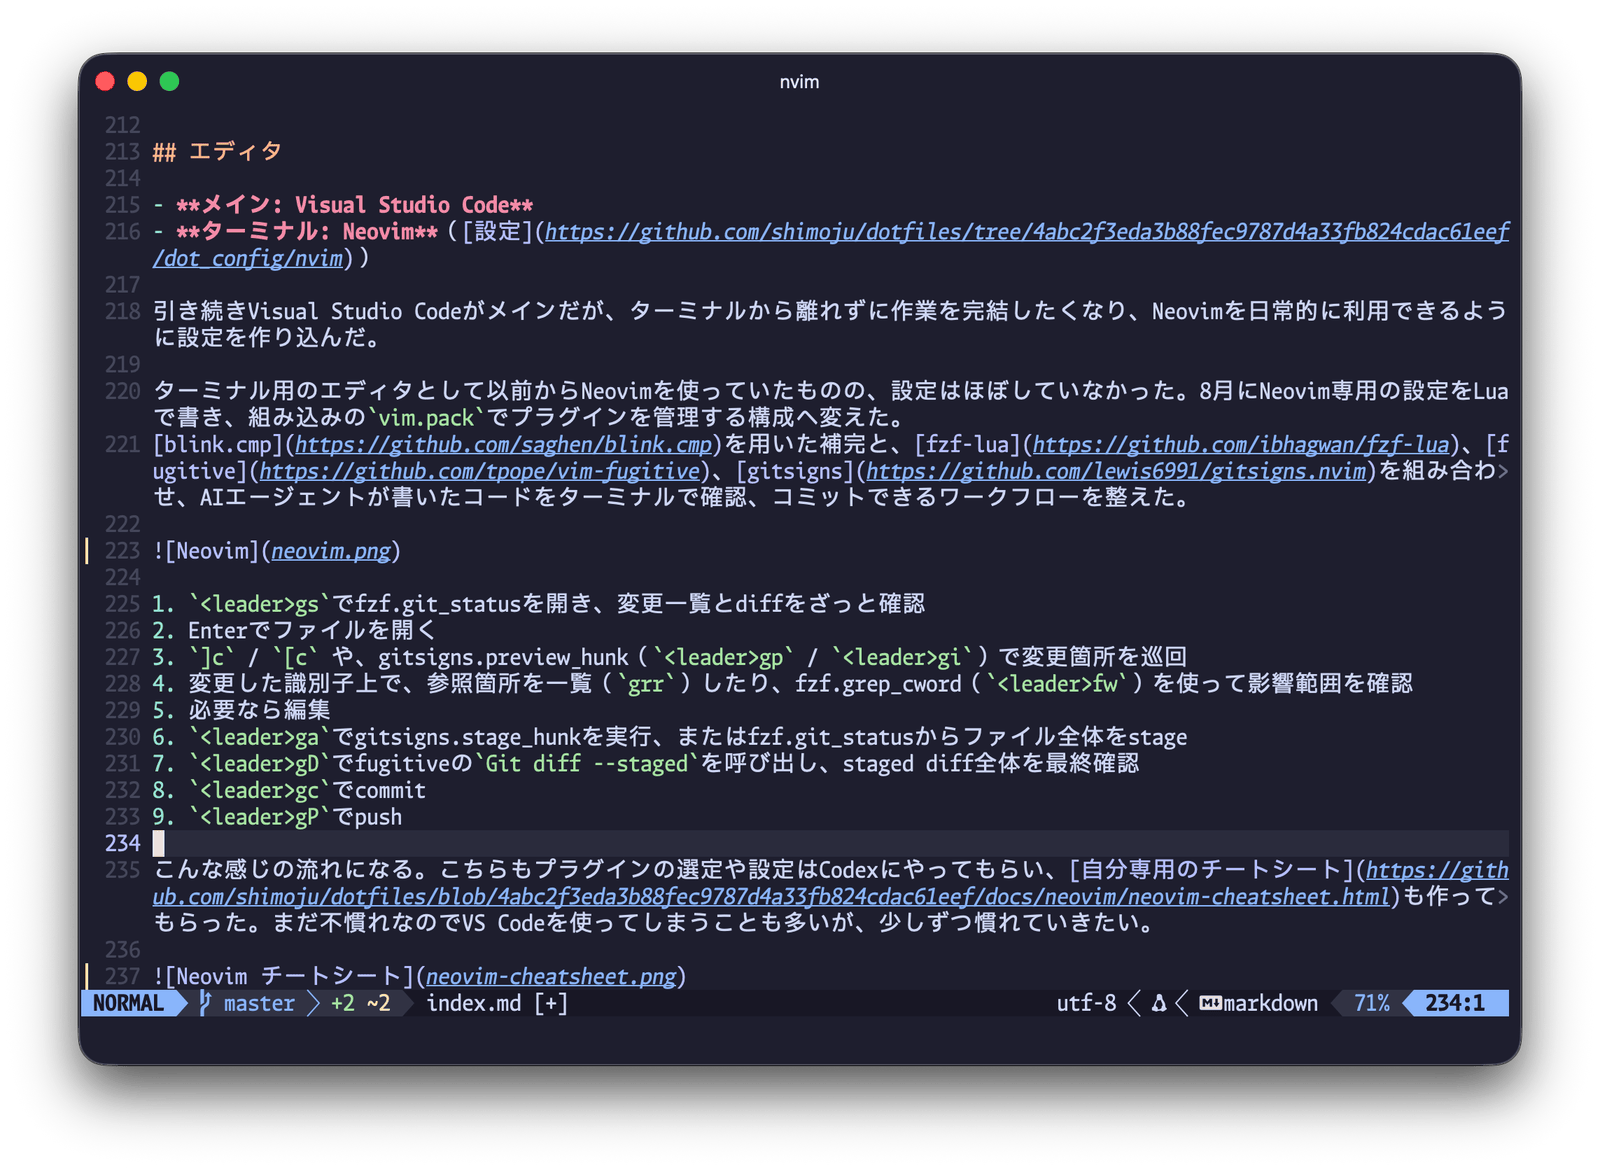
Task: Click the `<leader>gs` code on line 225
Action: pyautogui.click(x=259, y=604)
